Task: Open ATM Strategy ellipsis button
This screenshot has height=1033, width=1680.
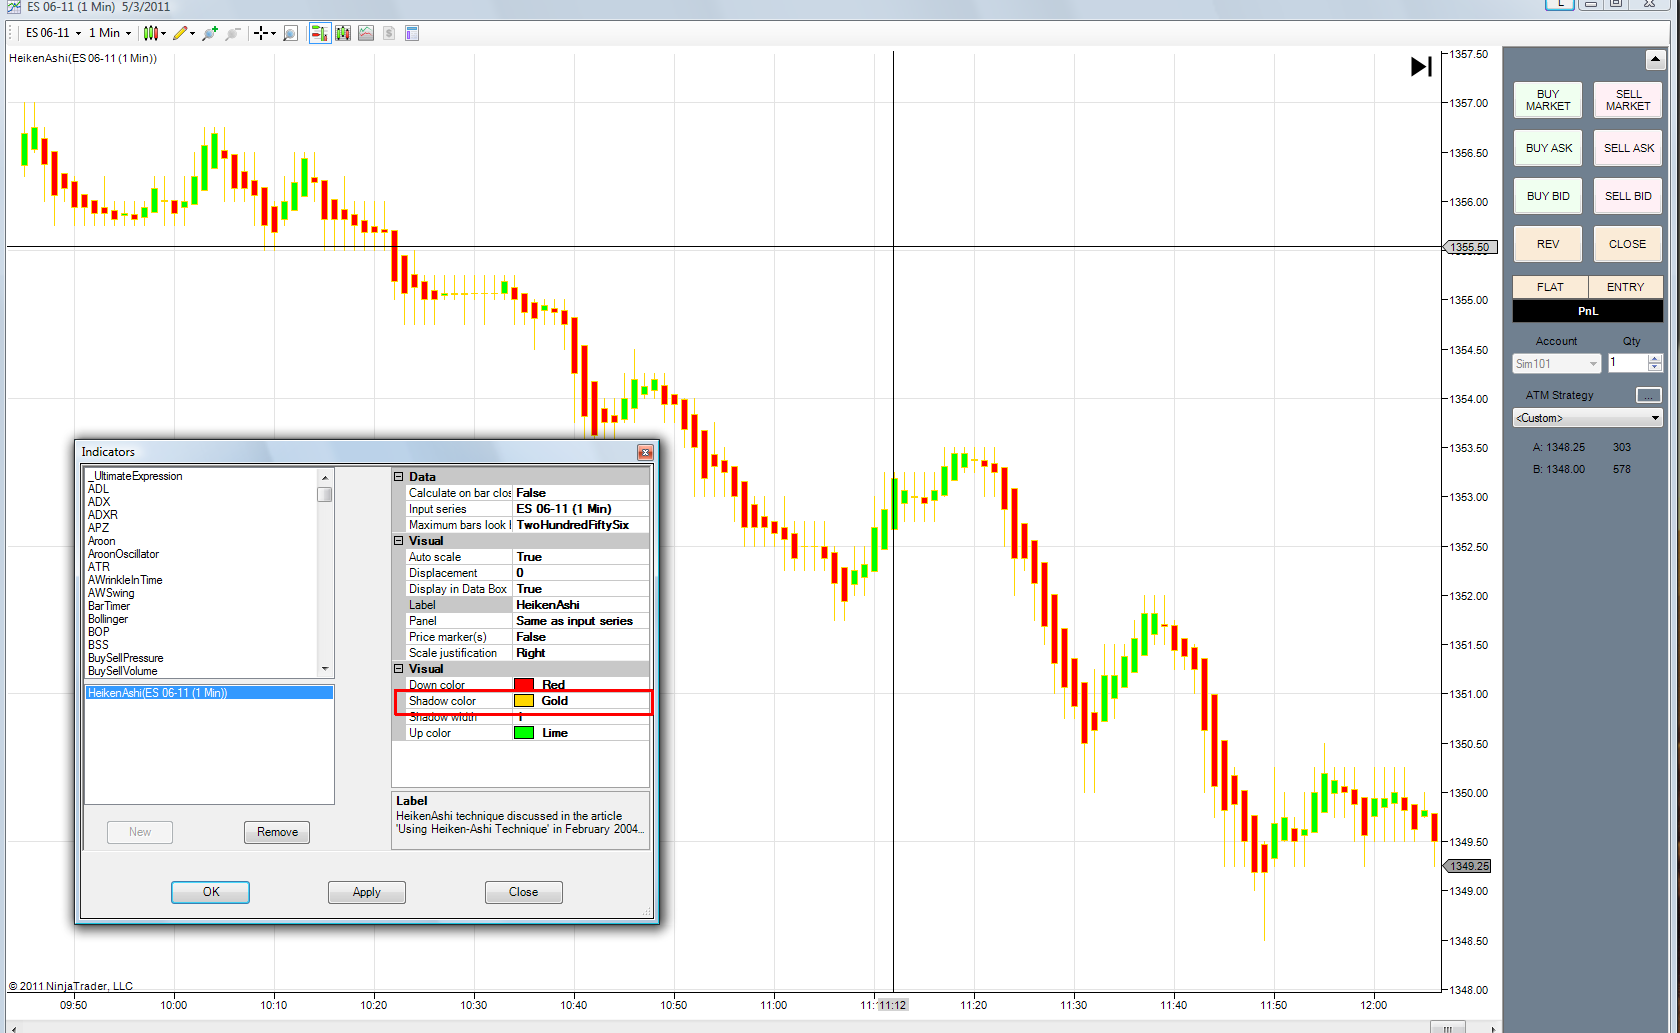Action: pyautogui.click(x=1648, y=395)
